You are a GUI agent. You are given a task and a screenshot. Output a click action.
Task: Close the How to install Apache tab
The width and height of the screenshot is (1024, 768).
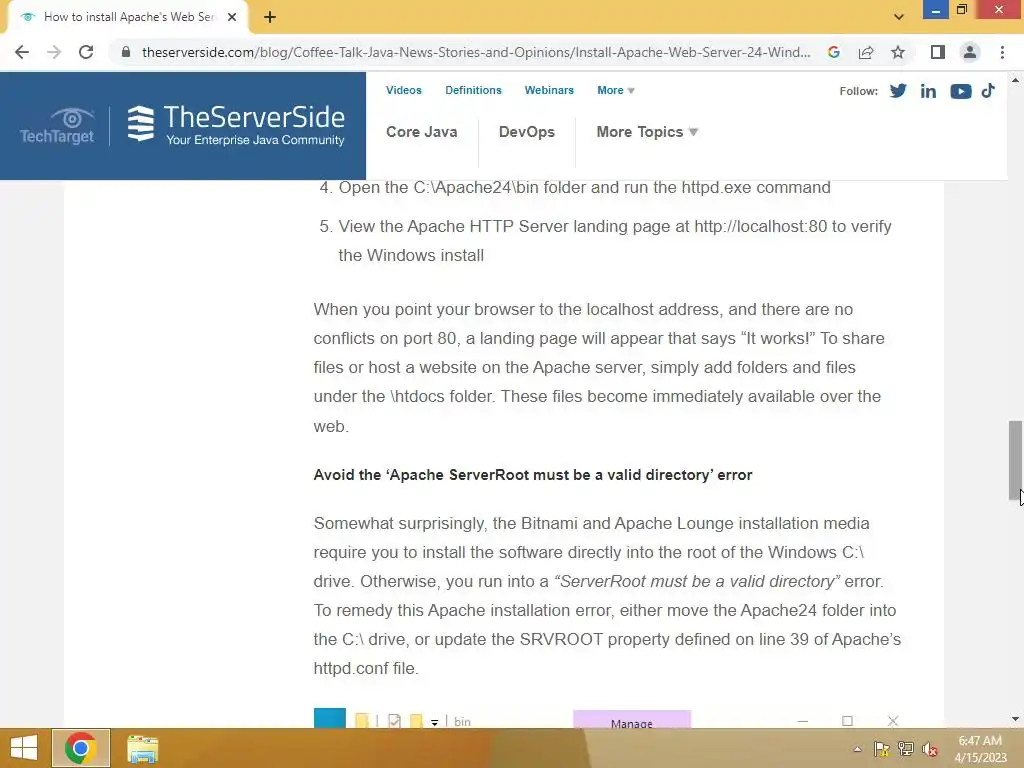pyautogui.click(x=232, y=17)
